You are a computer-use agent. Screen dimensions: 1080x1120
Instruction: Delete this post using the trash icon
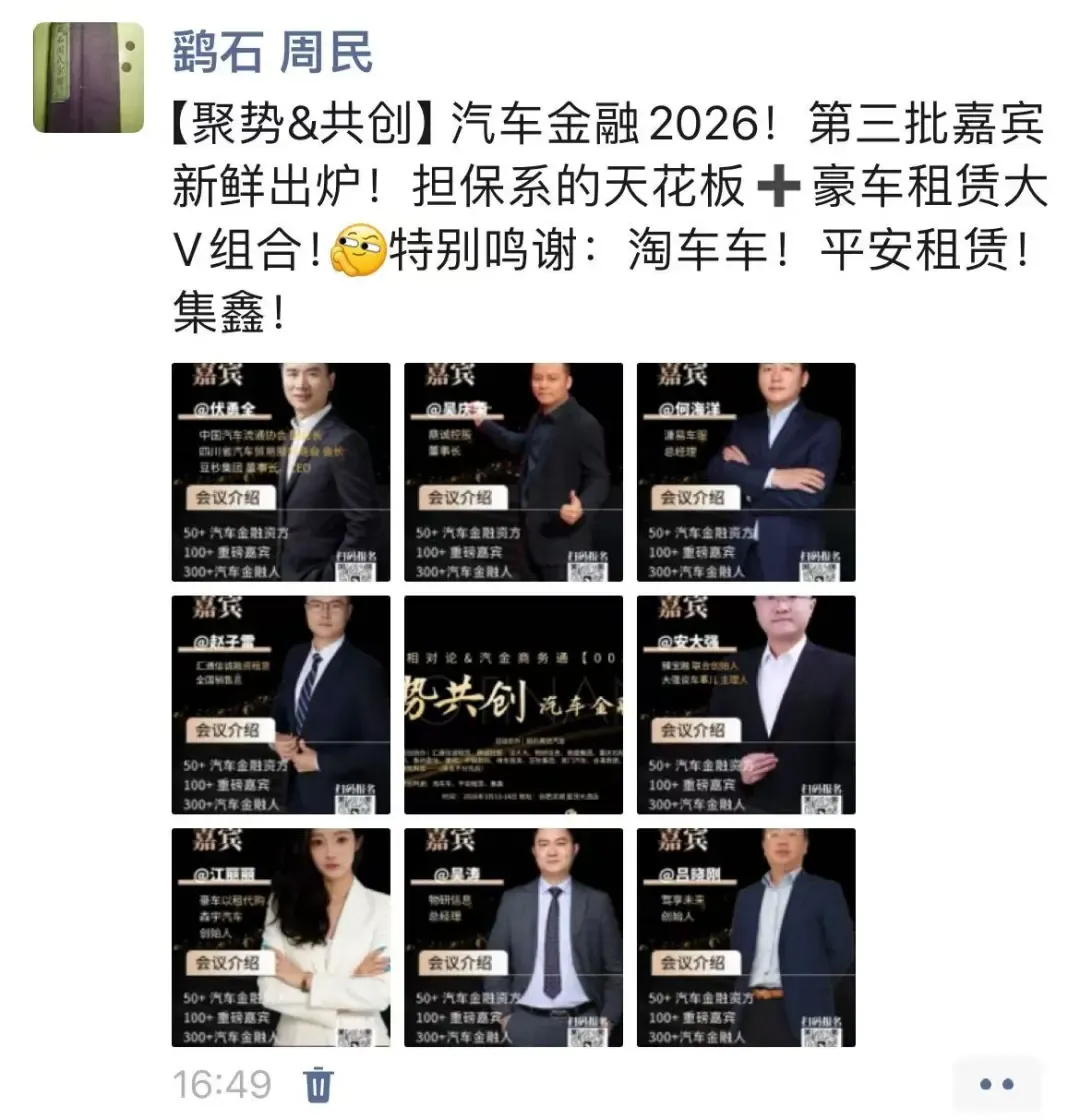(319, 1084)
